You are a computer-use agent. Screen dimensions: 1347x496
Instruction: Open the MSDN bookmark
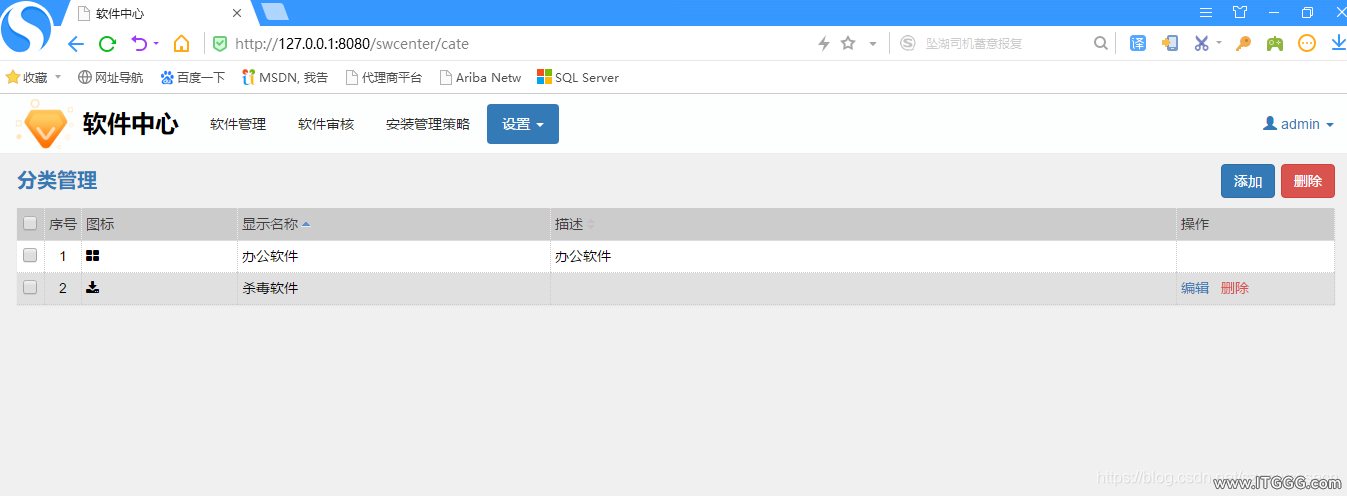click(x=284, y=77)
